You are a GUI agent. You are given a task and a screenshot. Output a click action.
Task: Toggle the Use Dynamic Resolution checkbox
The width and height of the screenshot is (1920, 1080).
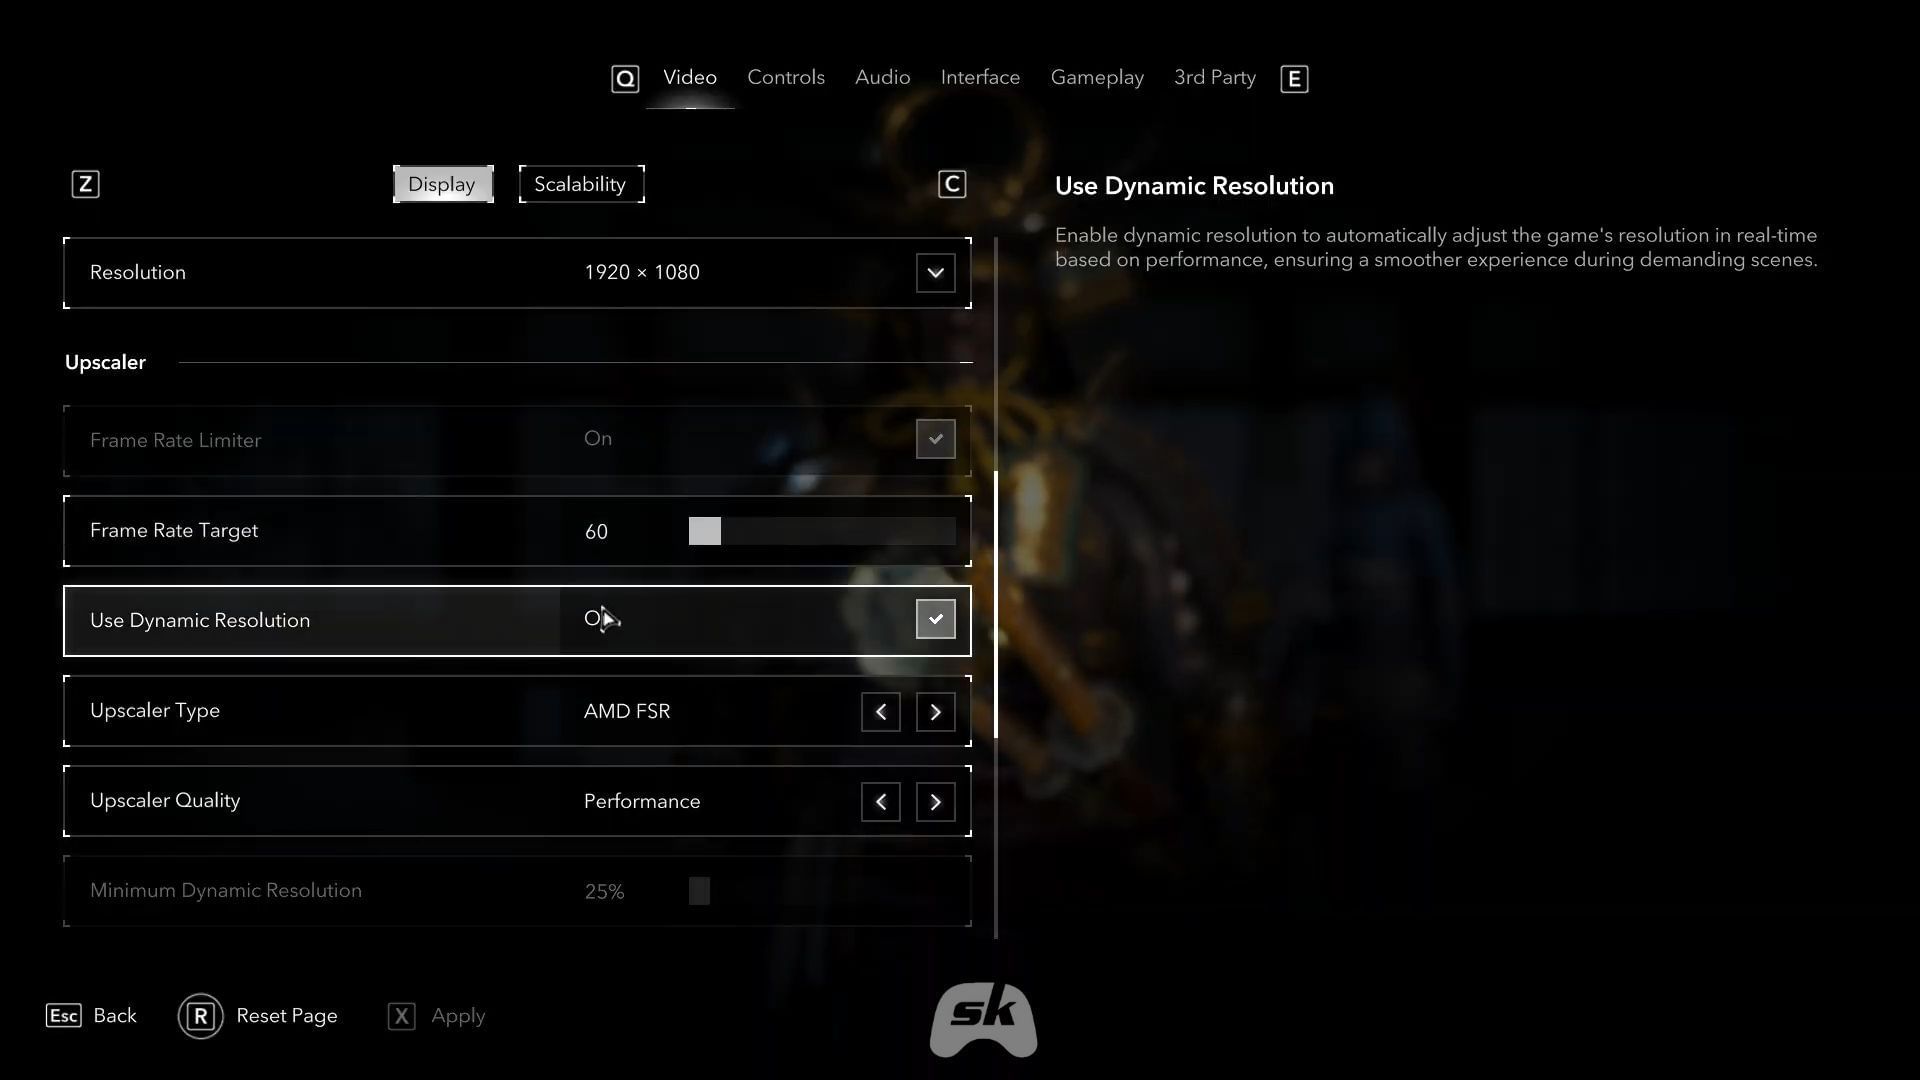coord(935,619)
